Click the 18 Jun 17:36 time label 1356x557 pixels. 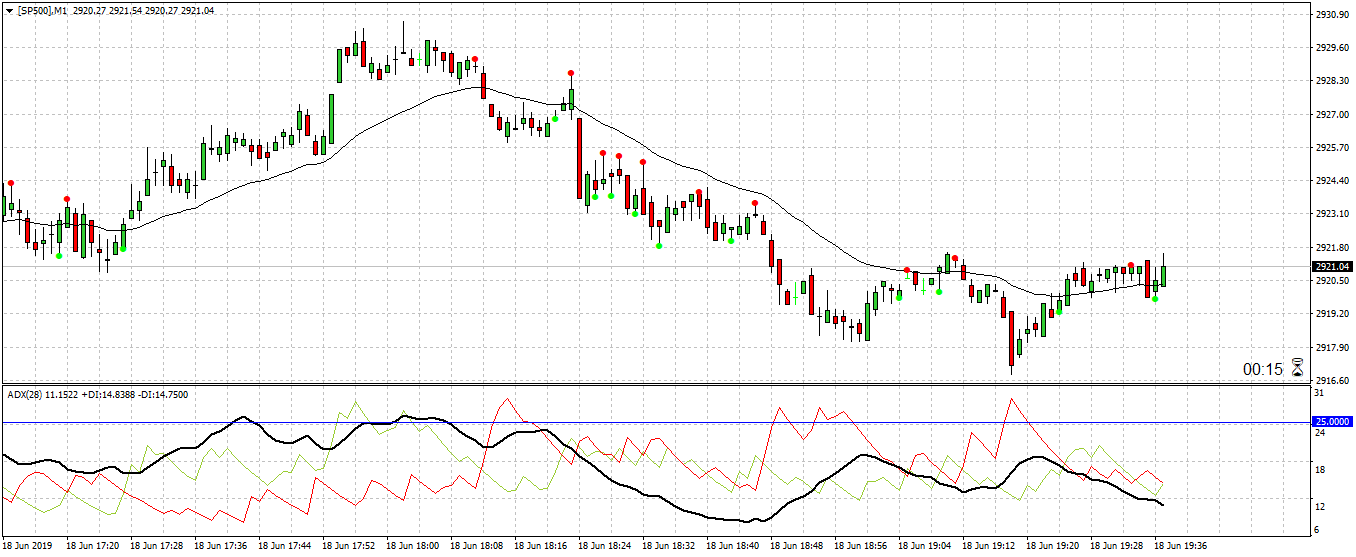(x=221, y=547)
